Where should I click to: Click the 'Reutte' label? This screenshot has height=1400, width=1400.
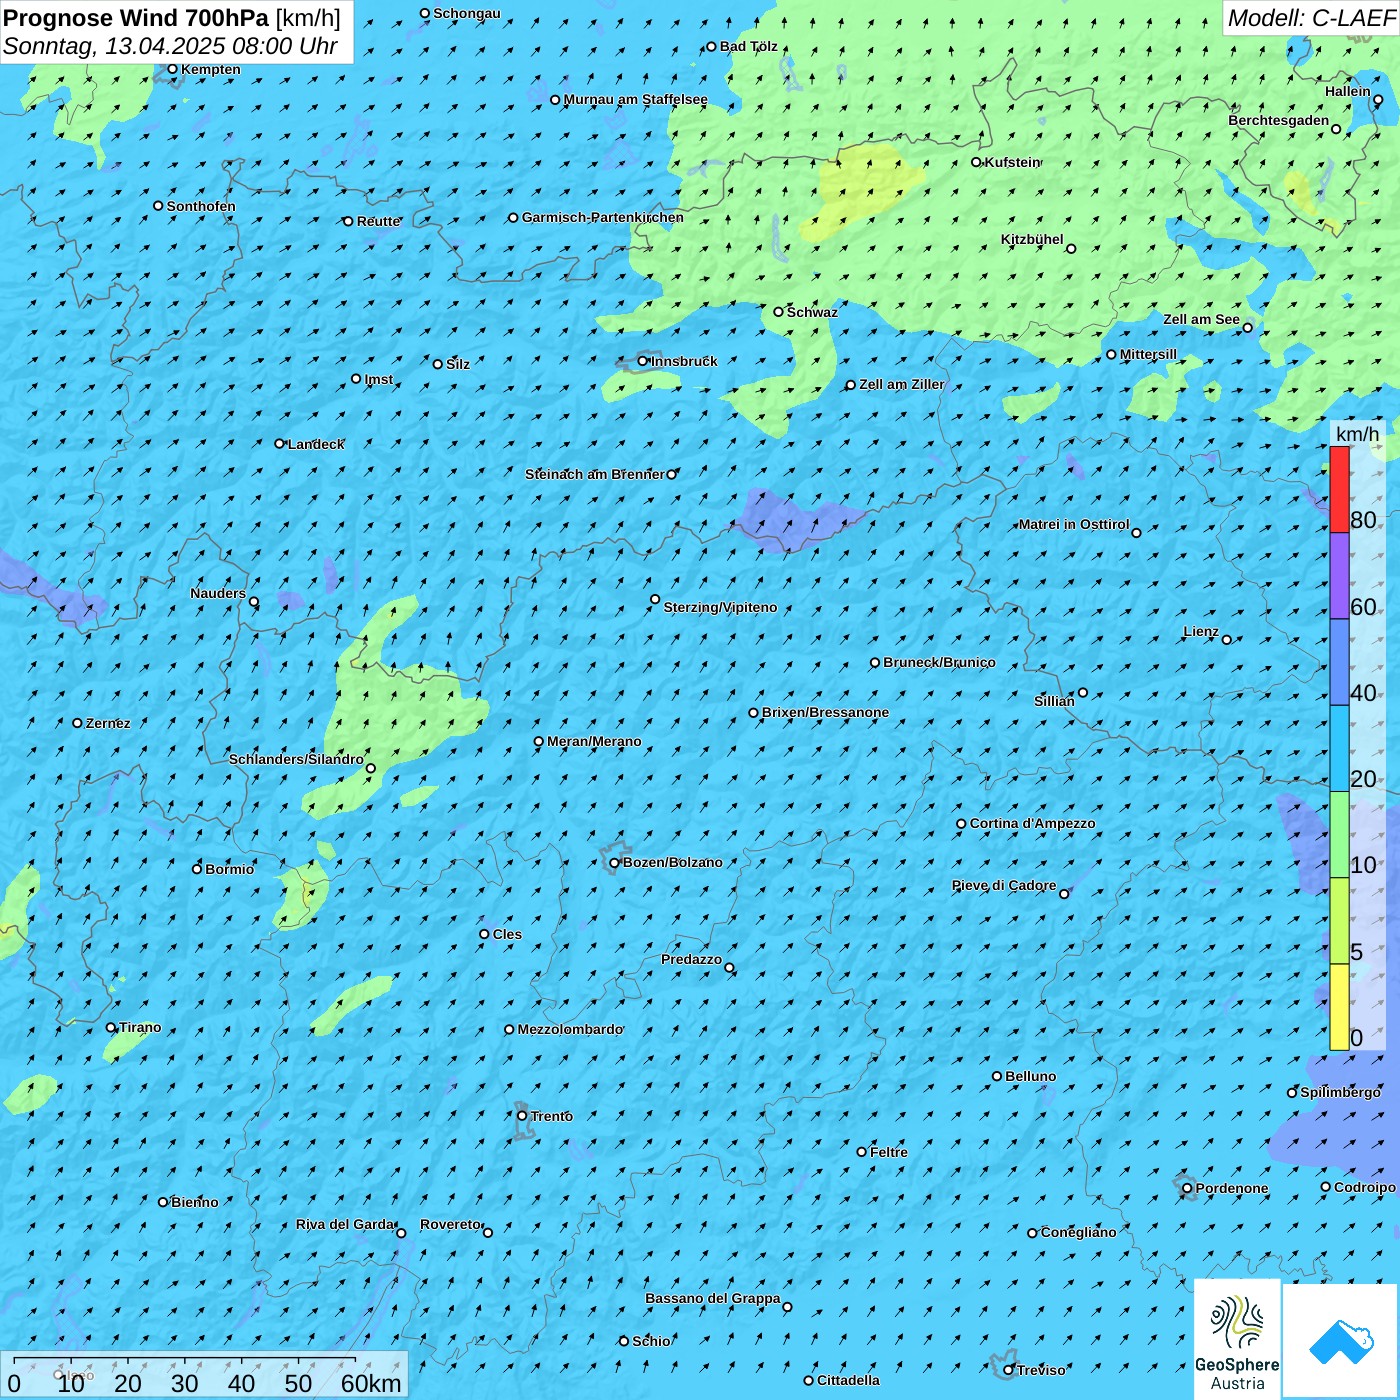point(378,221)
